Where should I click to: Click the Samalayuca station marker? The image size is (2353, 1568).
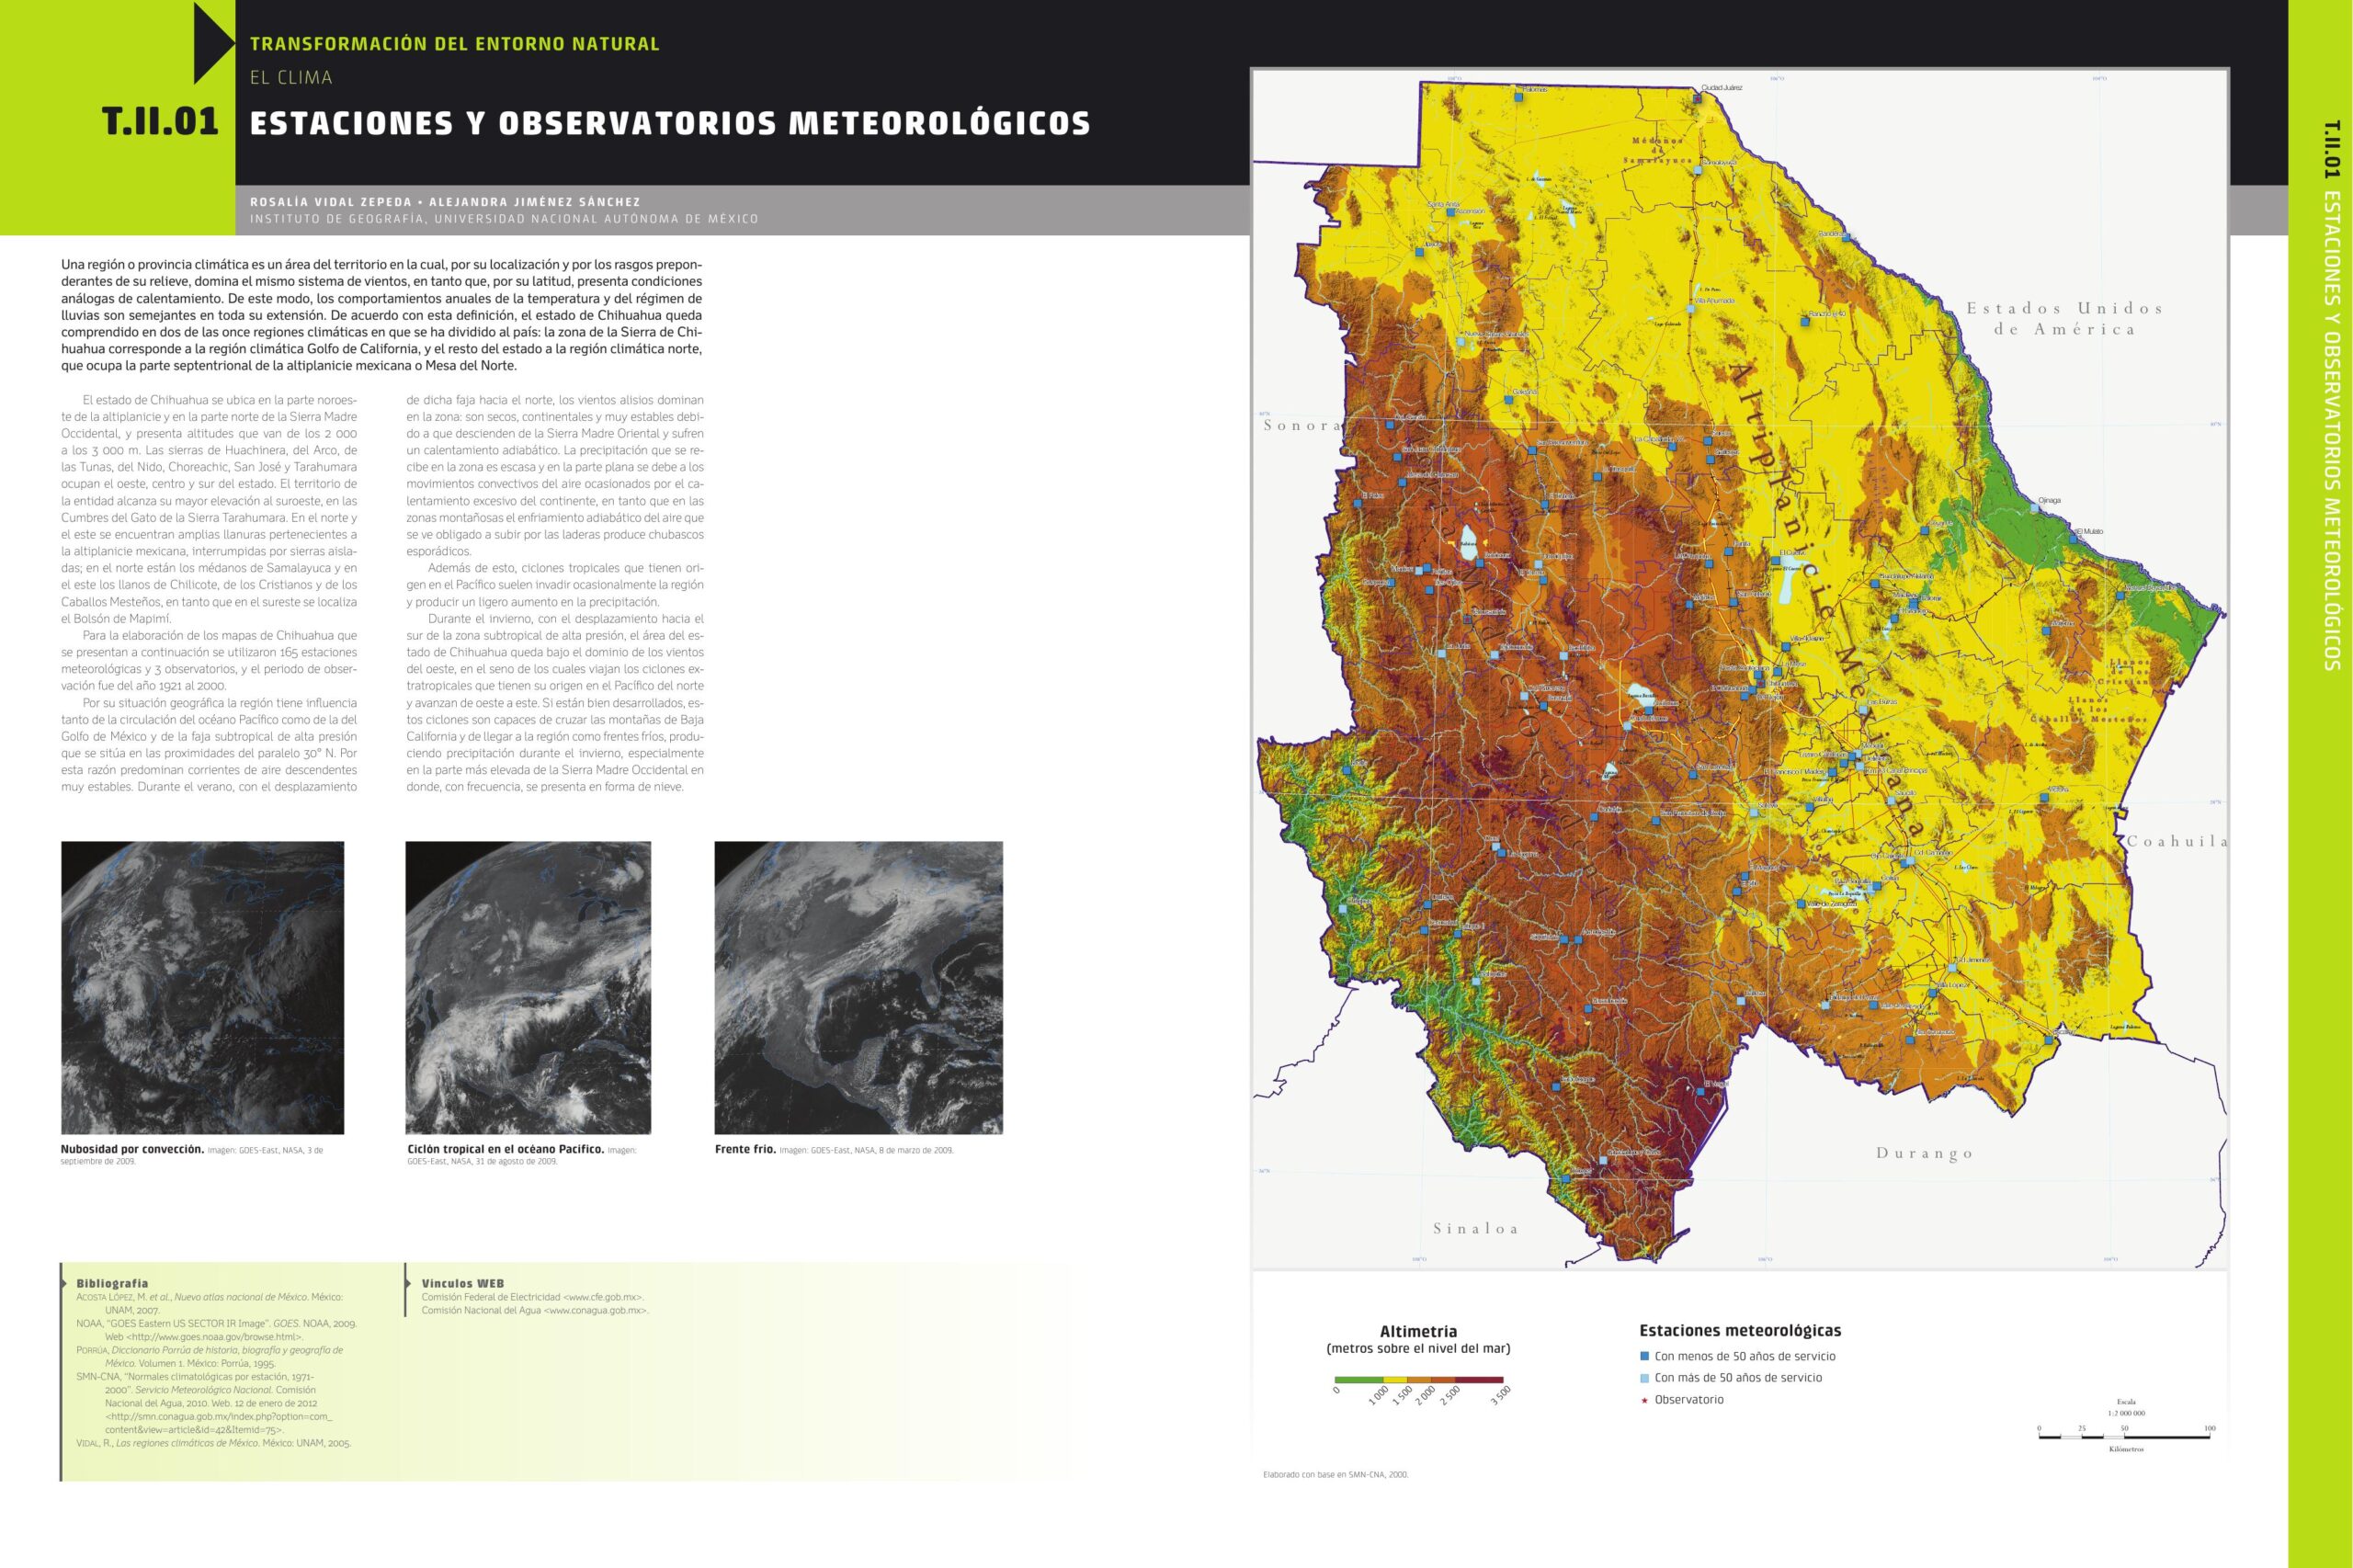click(1699, 170)
